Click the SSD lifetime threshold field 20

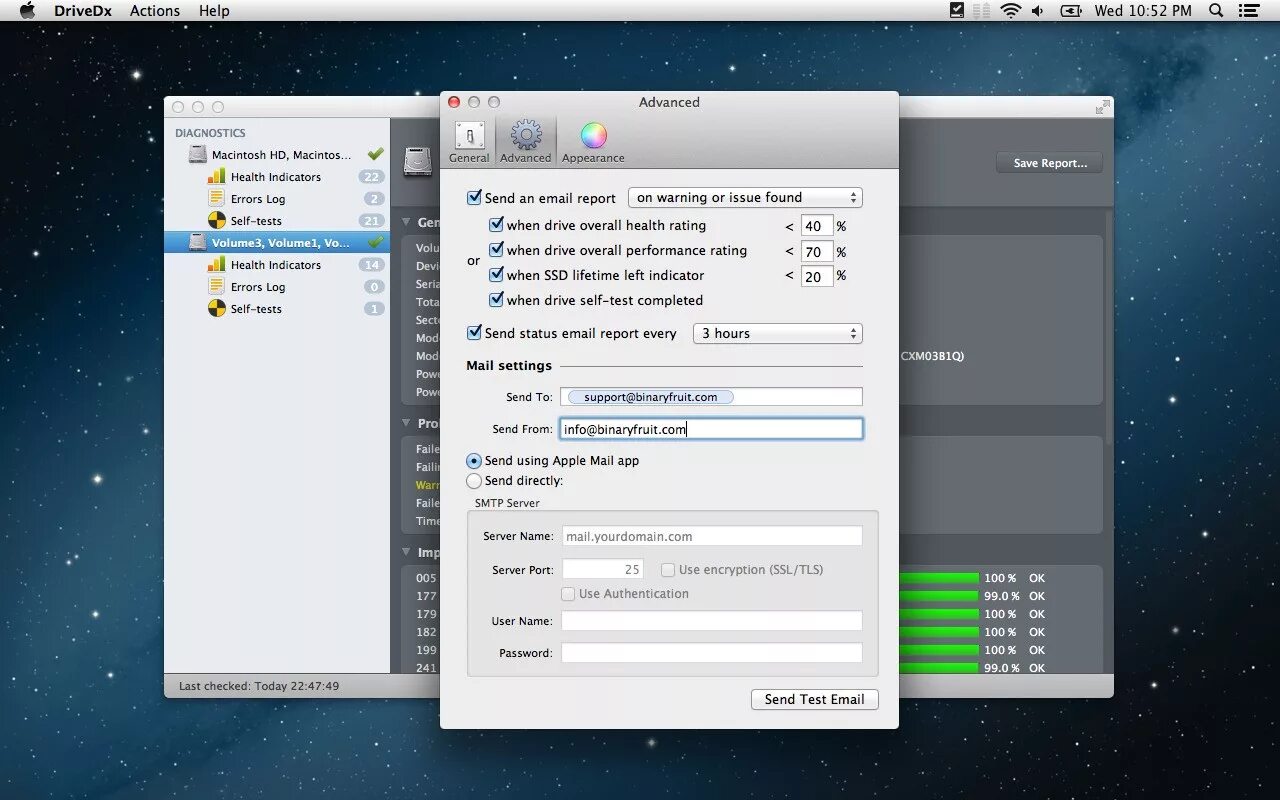pyautogui.click(x=817, y=276)
